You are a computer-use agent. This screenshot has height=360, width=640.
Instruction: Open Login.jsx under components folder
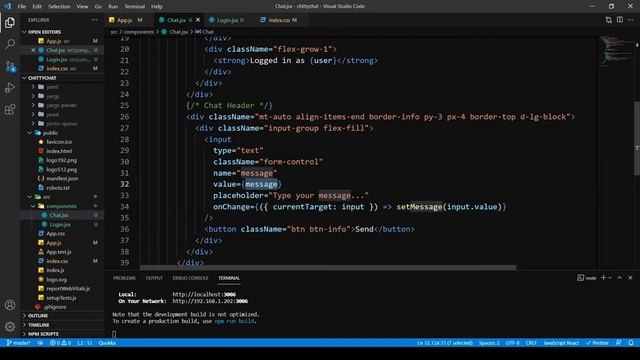60,224
